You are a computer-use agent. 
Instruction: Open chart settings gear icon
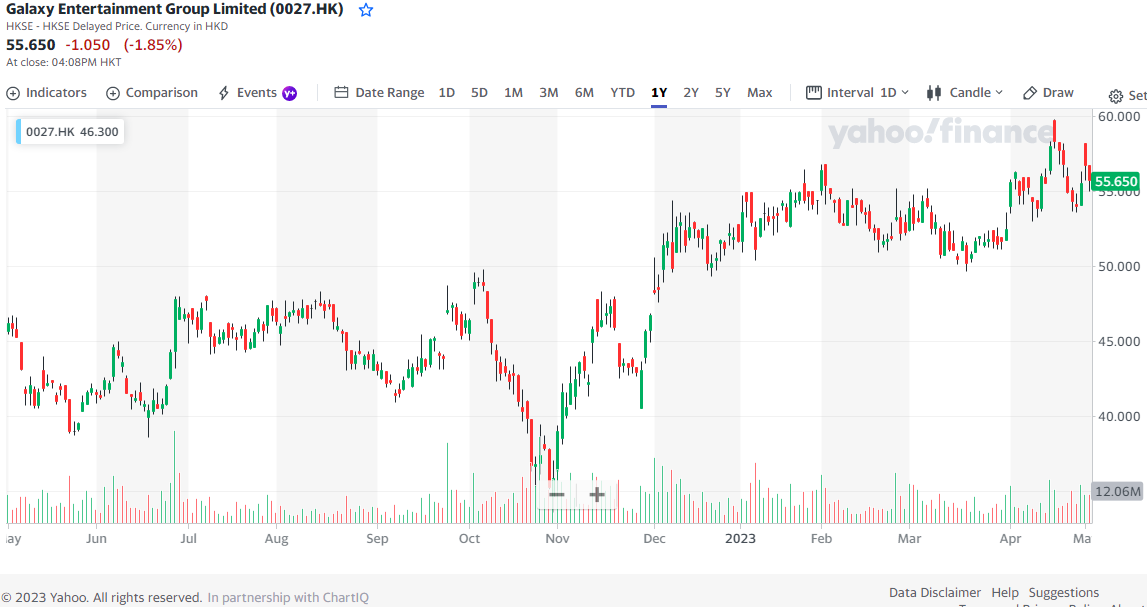click(1116, 96)
